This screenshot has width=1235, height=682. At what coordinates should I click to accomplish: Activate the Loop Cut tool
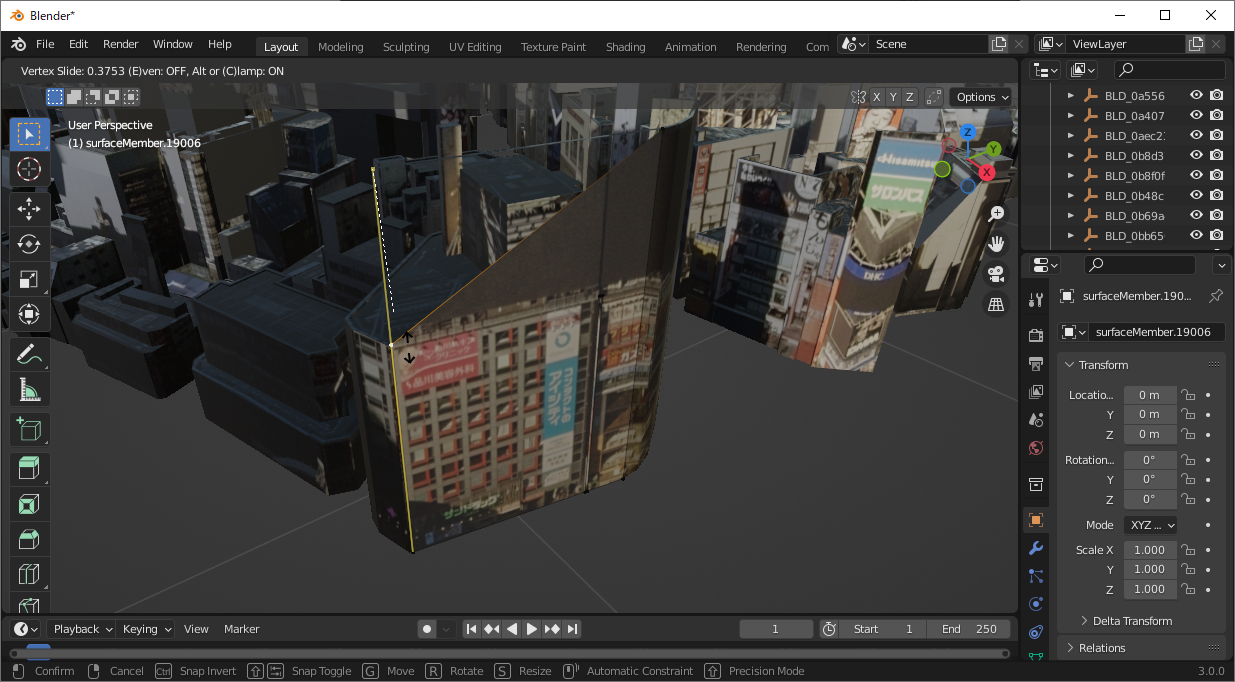pyautogui.click(x=29, y=575)
